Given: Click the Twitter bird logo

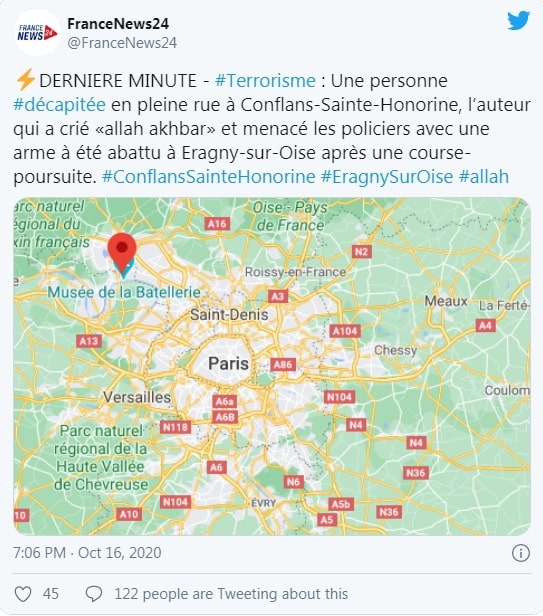Looking at the screenshot, I should 518,20.
